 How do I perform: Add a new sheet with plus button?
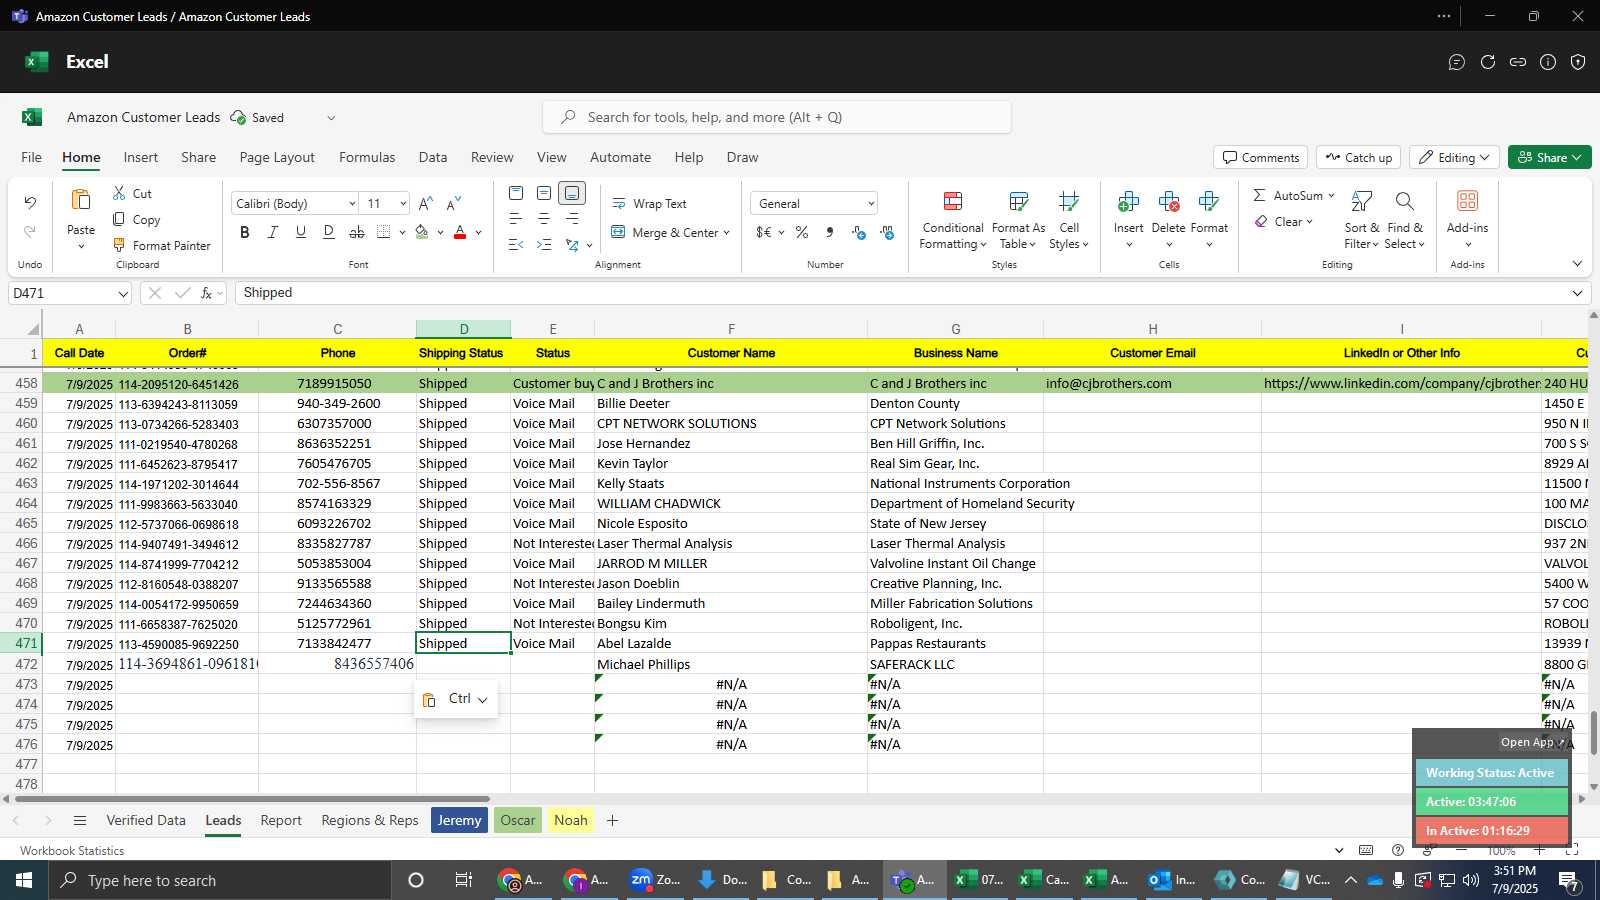pyautogui.click(x=613, y=820)
